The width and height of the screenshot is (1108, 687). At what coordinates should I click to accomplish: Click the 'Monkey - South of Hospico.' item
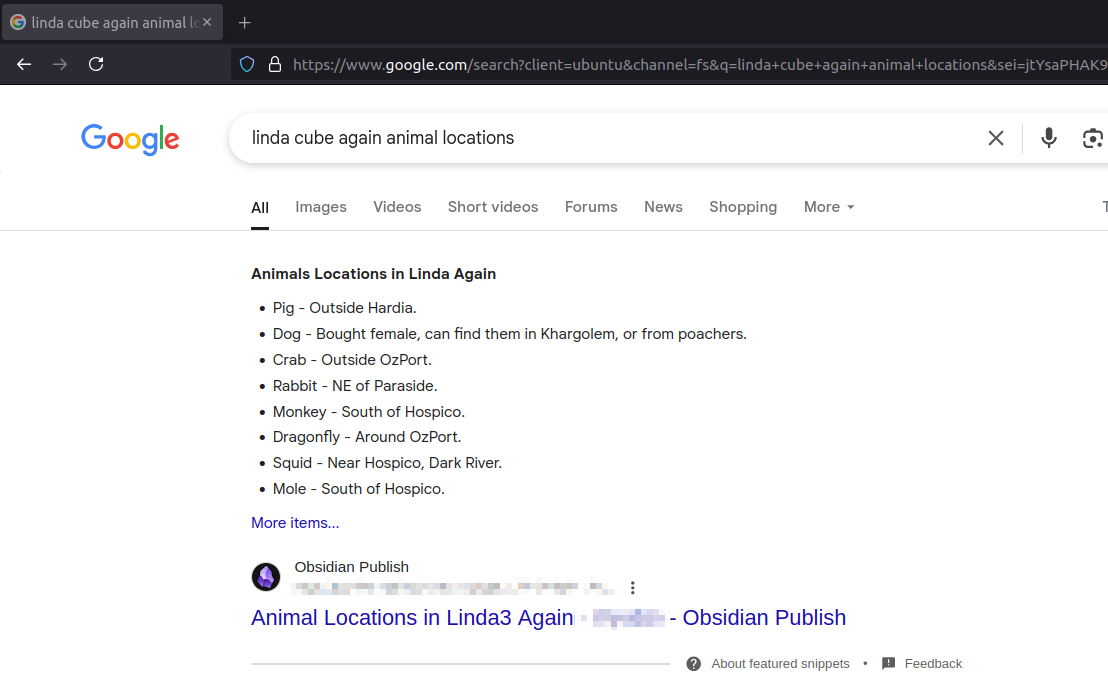coord(369,411)
